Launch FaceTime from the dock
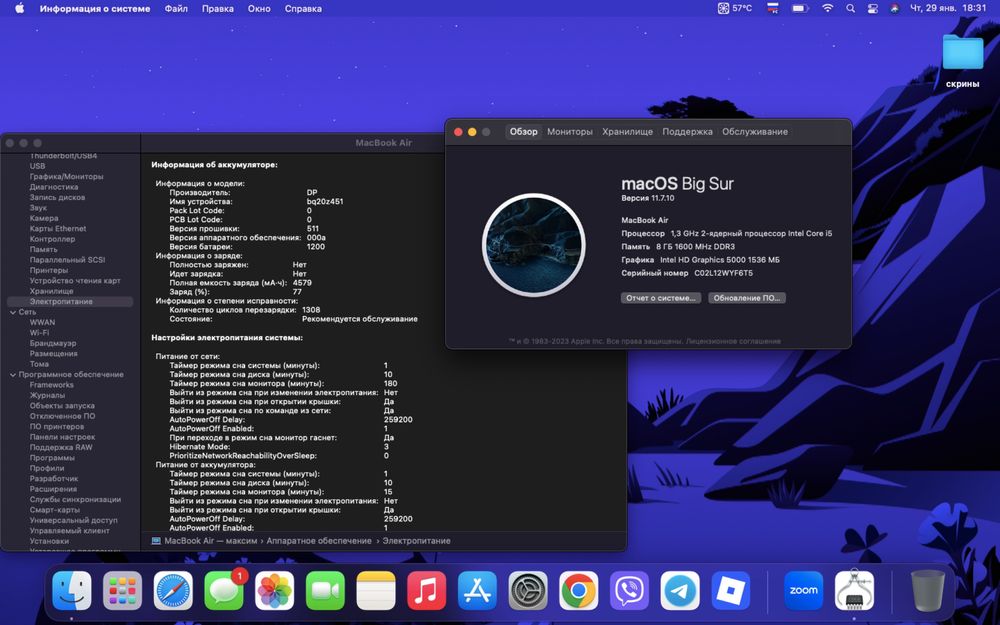 [325, 591]
